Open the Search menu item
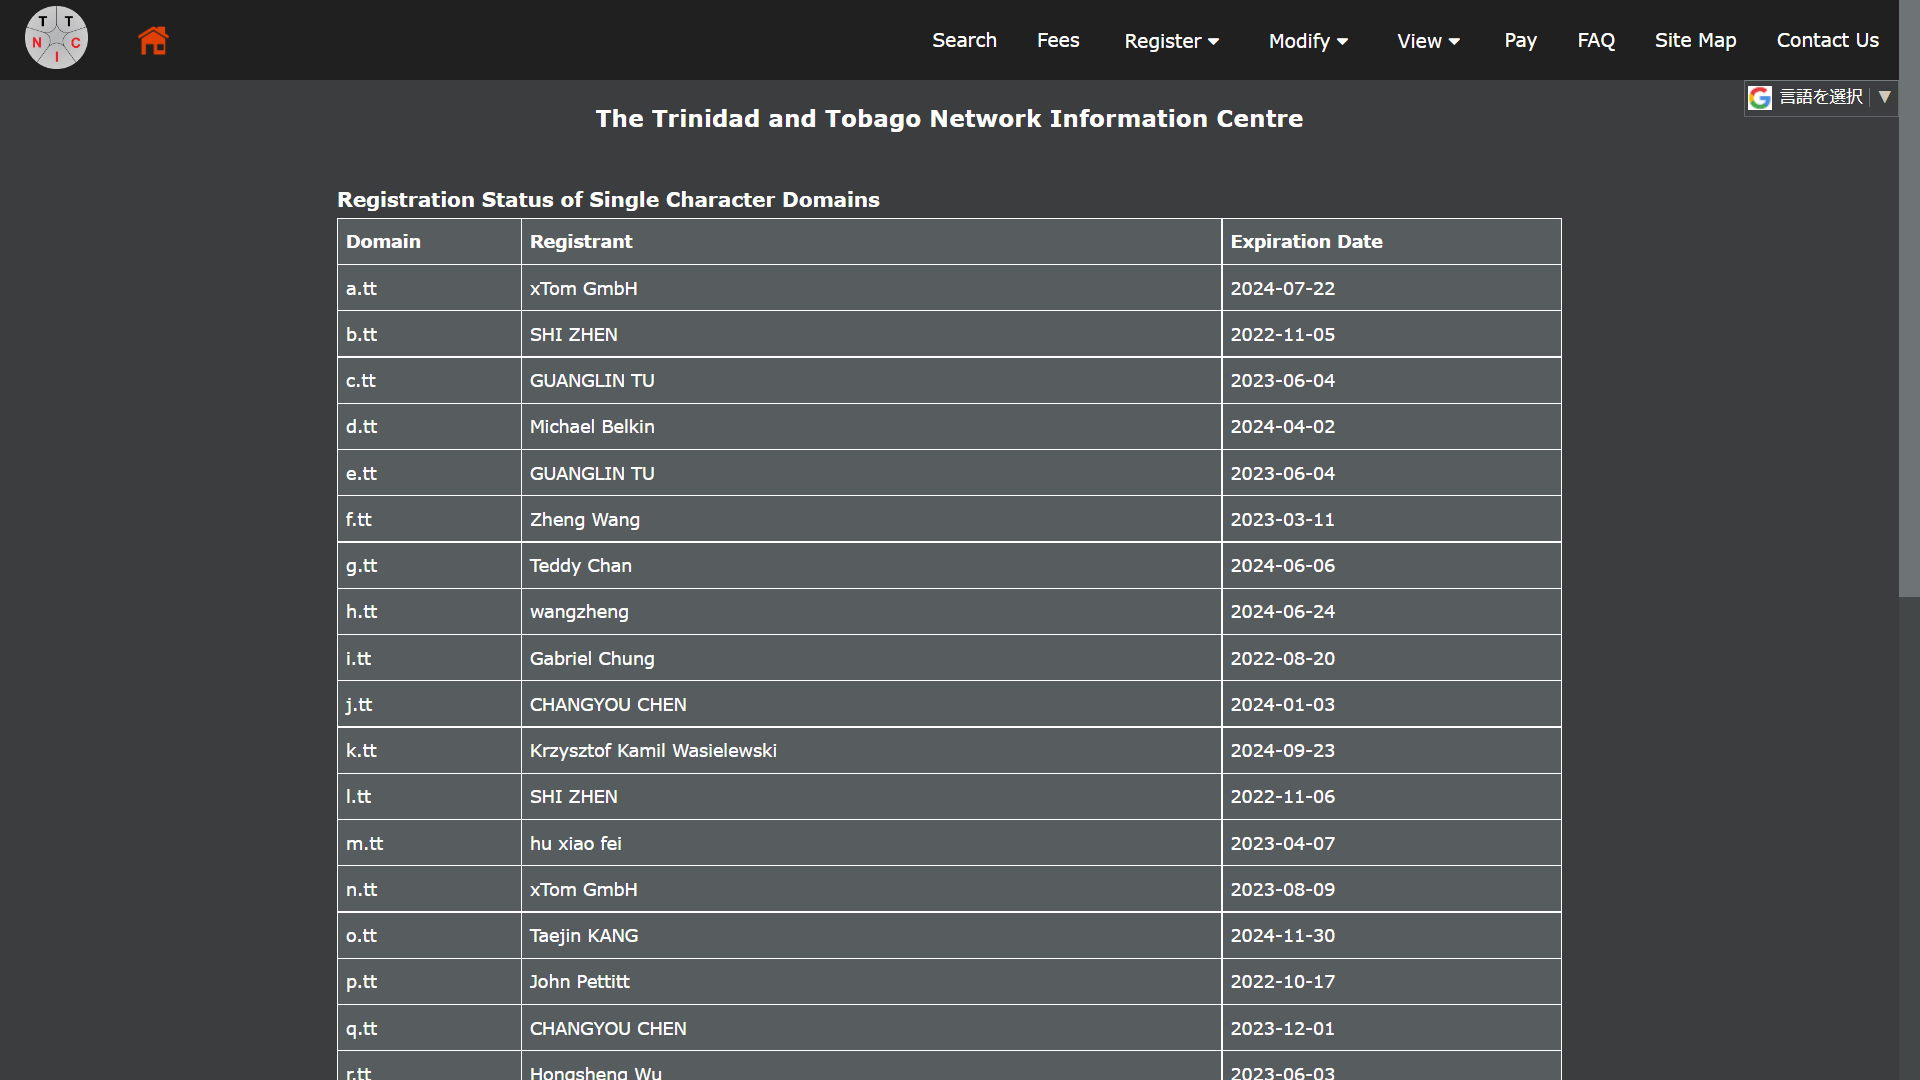 click(x=964, y=40)
